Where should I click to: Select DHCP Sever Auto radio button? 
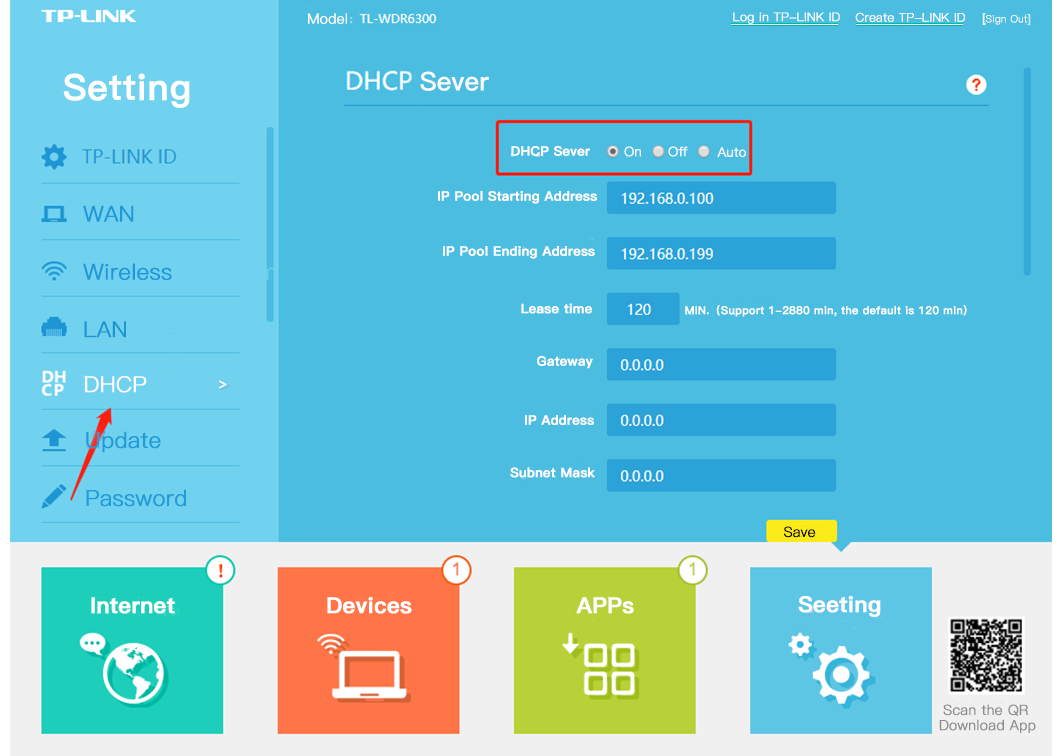point(704,151)
